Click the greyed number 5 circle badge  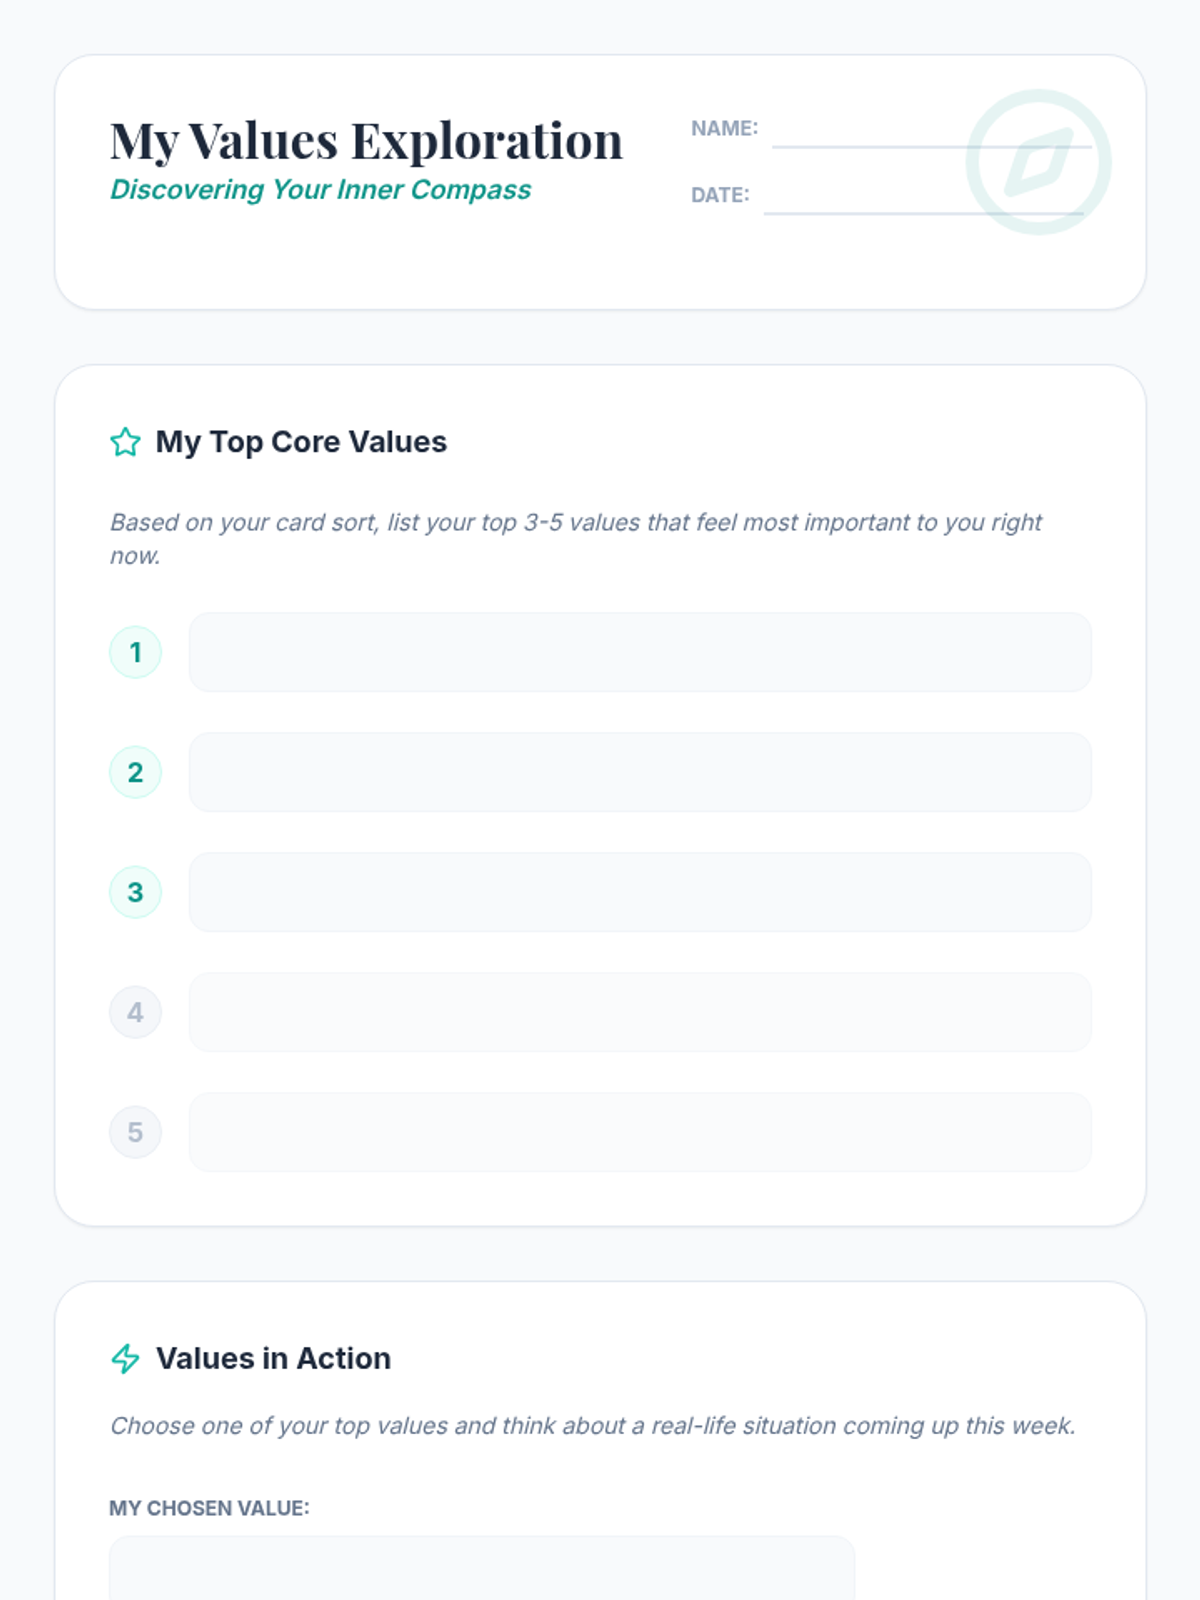pyautogui.click(x=135, y=1132)
